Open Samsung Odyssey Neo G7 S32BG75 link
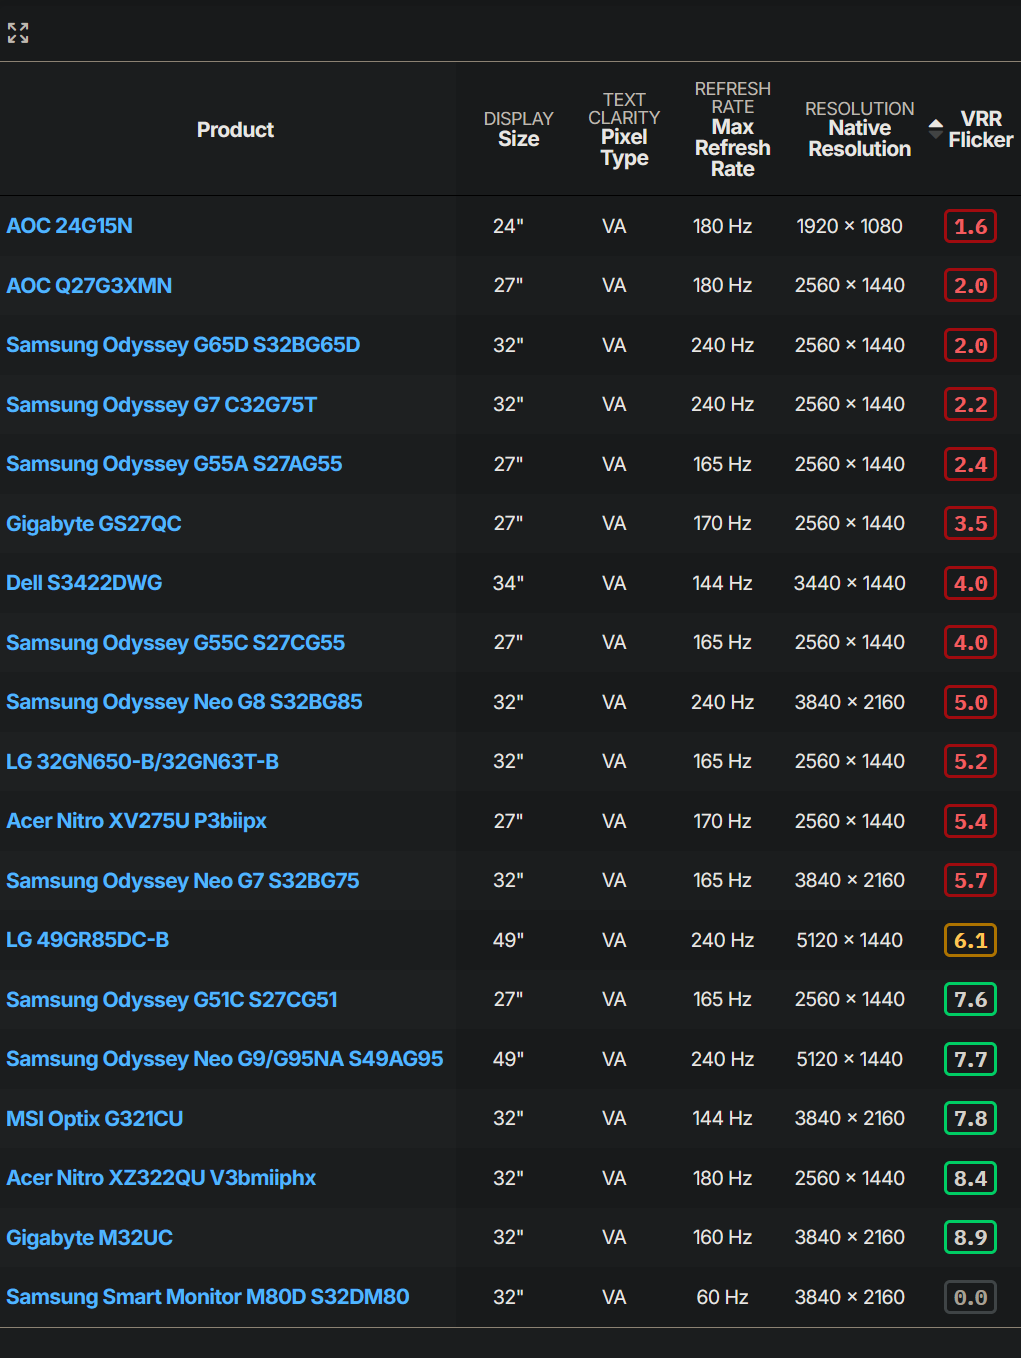Screen dimensions: 1021x1358 click(x=182, y=881)
